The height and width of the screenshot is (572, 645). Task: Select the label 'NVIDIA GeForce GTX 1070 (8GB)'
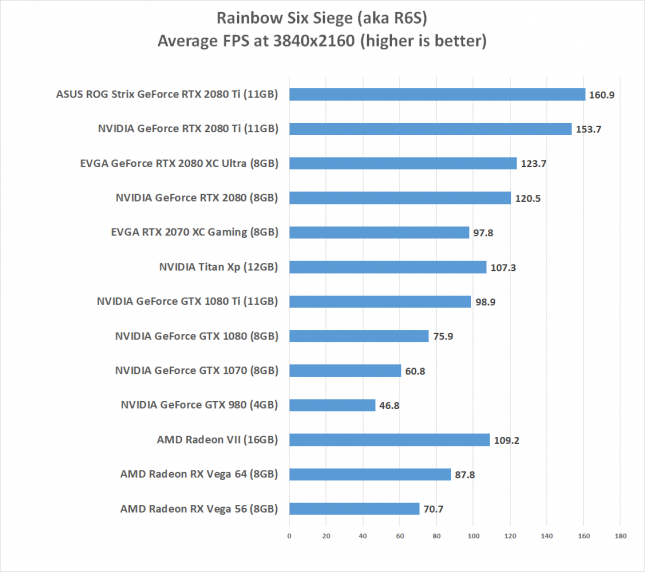[x=197, y=371]
